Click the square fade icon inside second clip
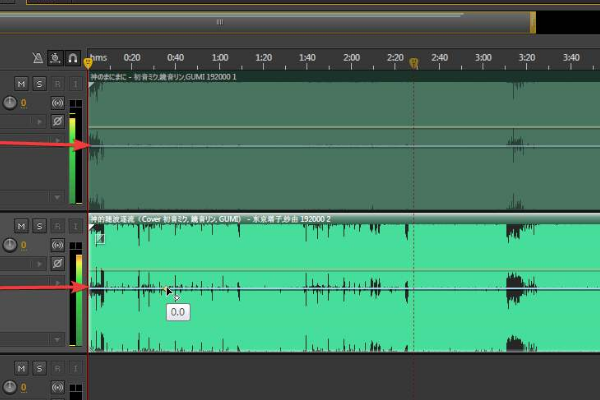This screenshot has width=600, height=400. (x=100, y=239)
